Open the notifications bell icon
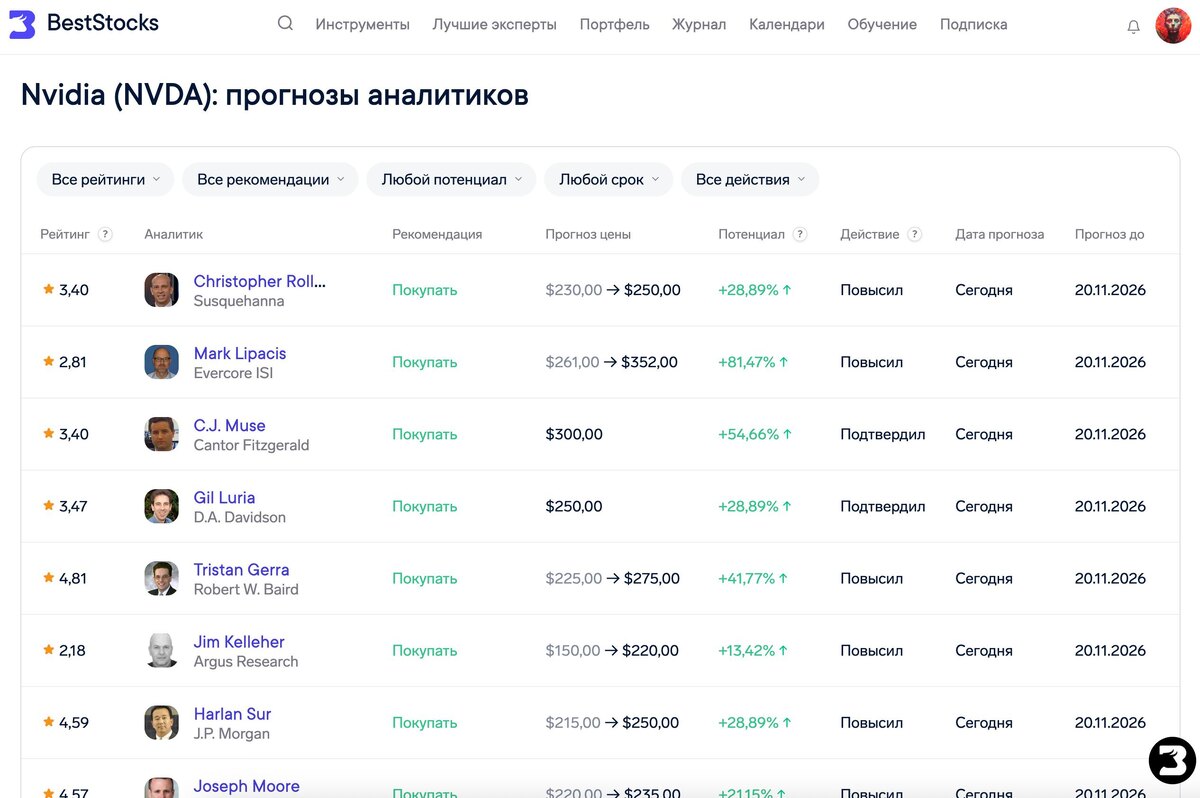Screen dimensions: 1200x798 point(1133,27)
